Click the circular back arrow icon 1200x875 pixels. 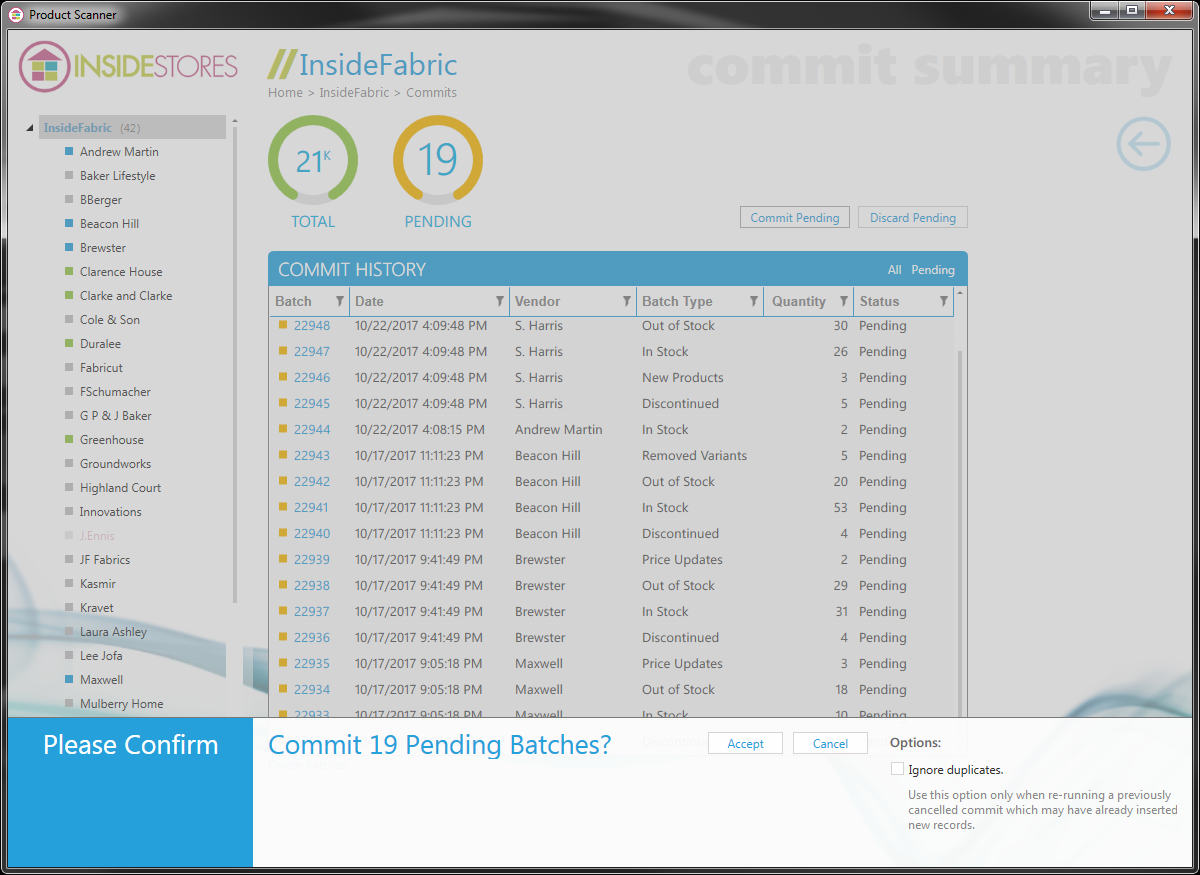click(1143, 144)
